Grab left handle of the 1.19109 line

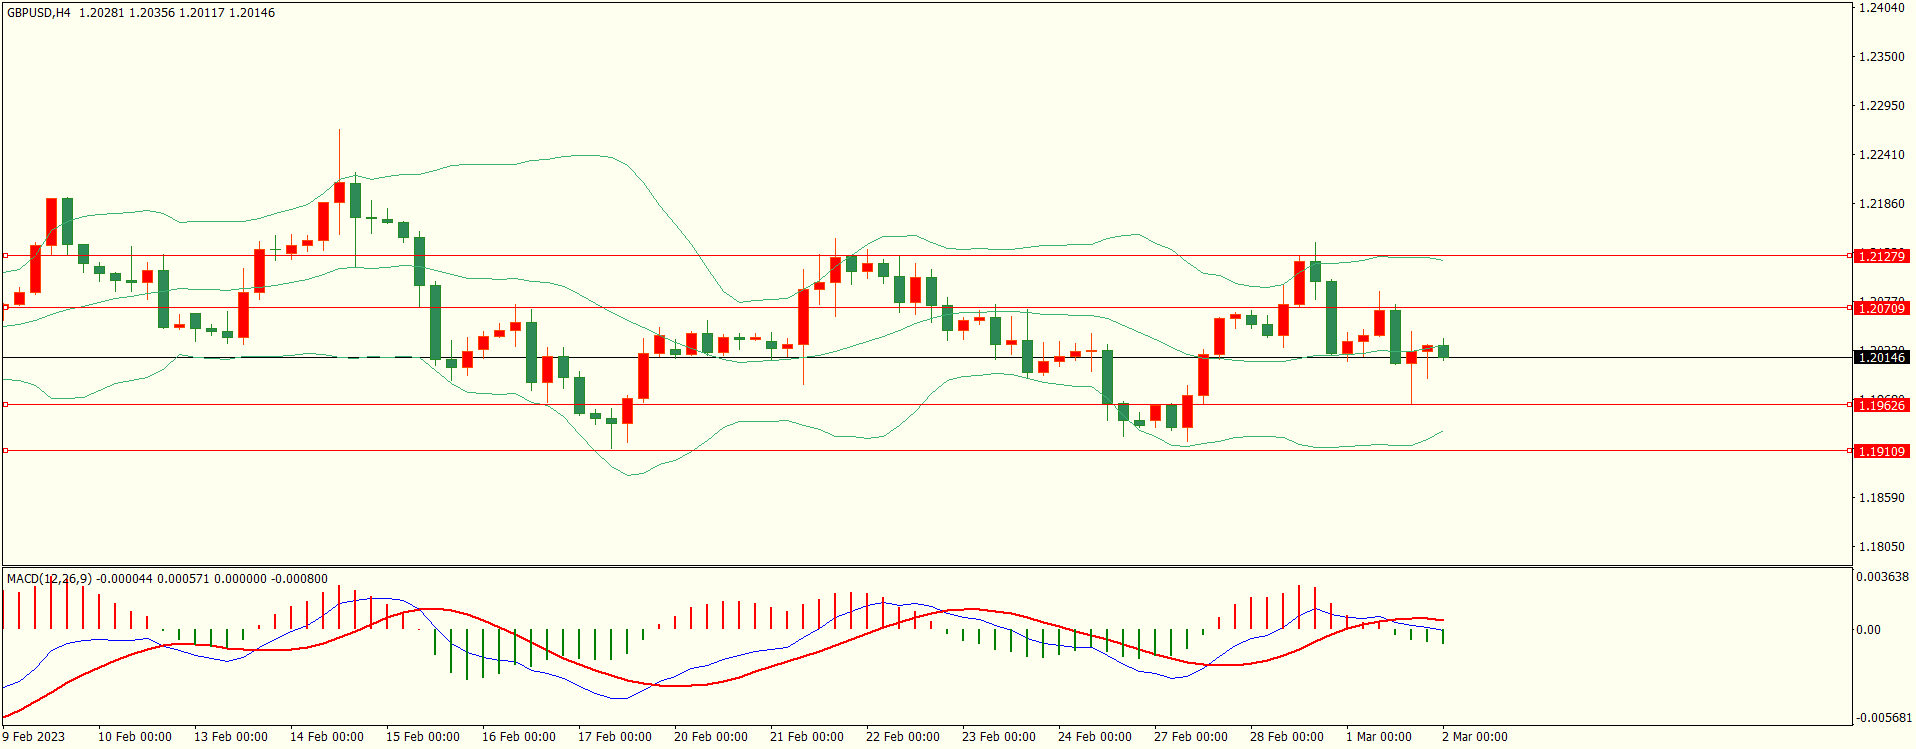[x=5, y=451]
